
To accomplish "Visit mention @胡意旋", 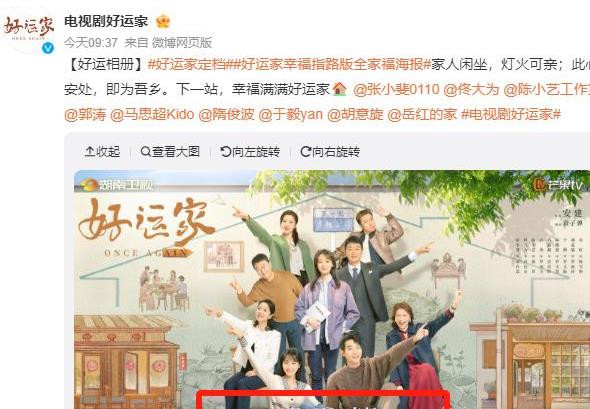I will tap(355, 114).
